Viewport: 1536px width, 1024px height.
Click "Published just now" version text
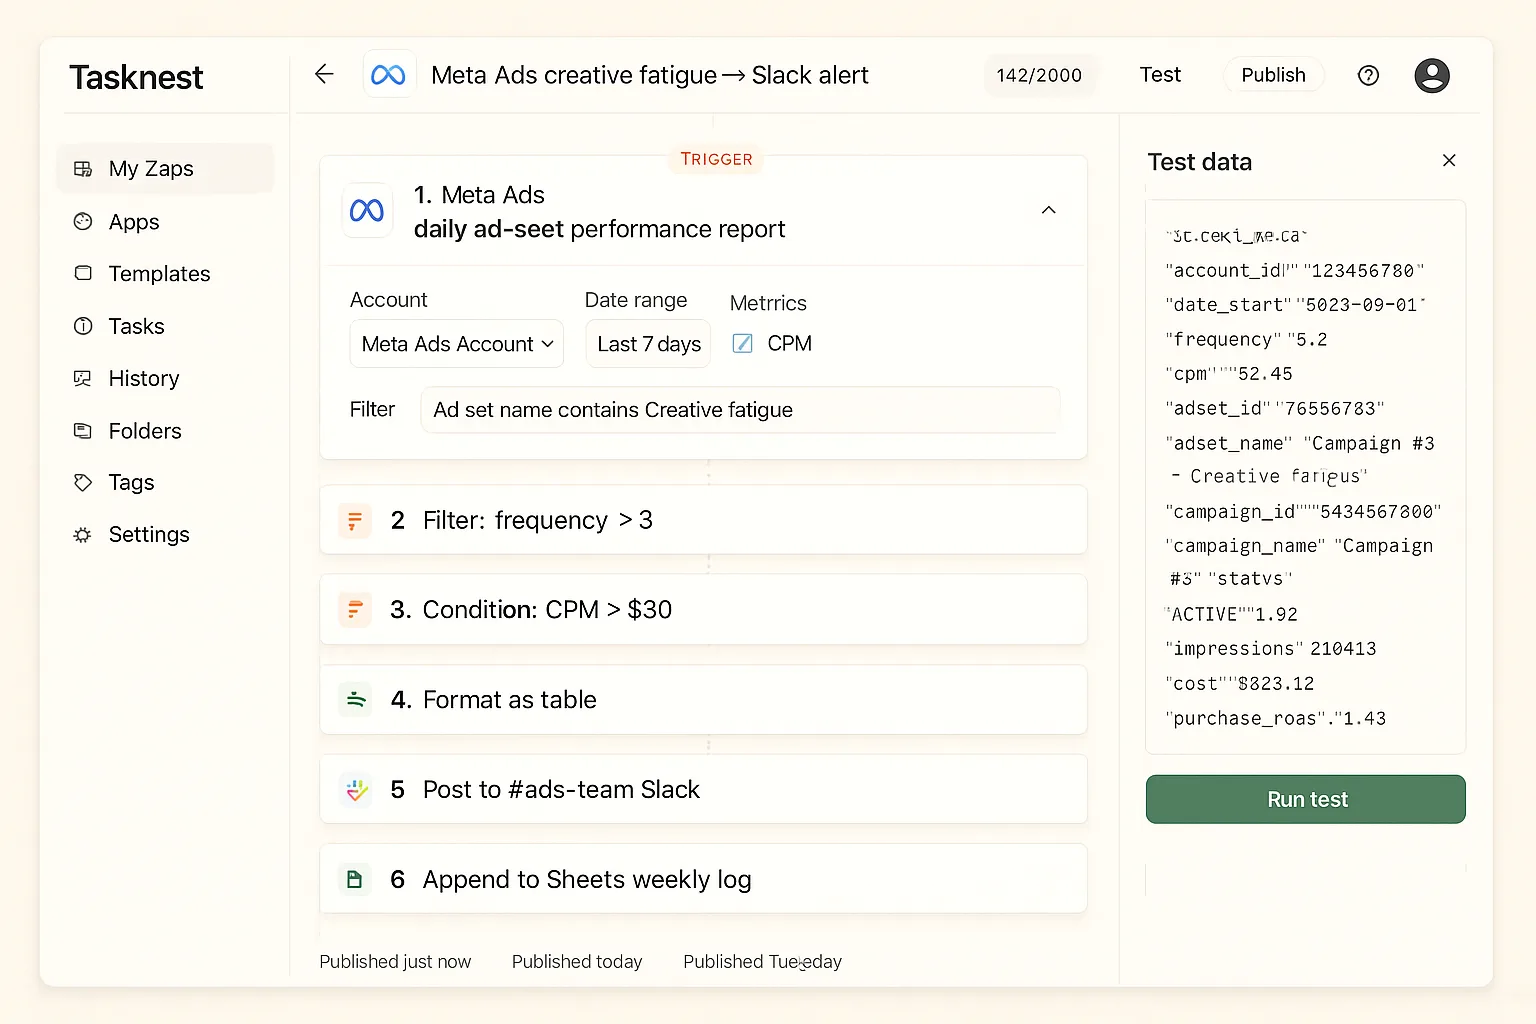[395, 962]
